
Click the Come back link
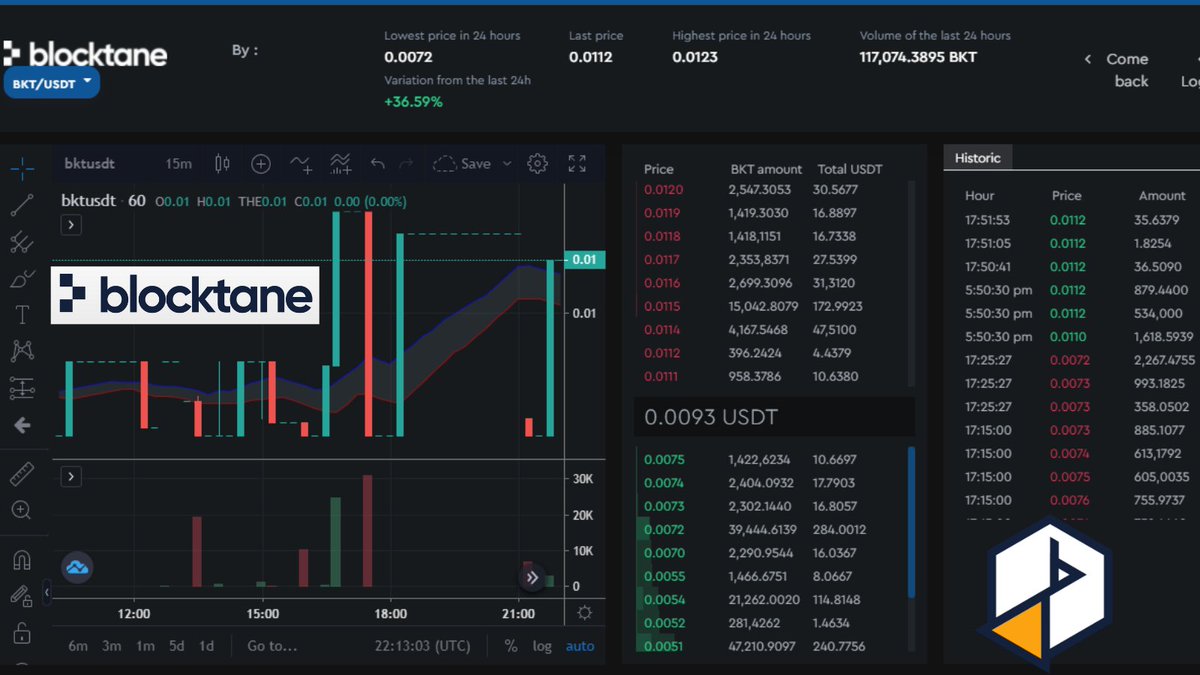click(x=1129, y=70)
